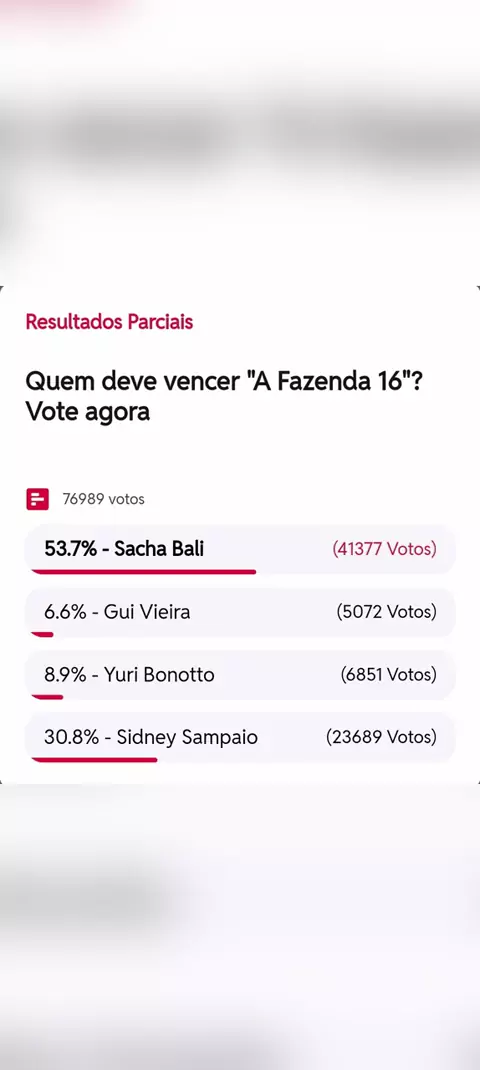Click the red poll icon beside vote total
The image size is (480, 1070).
pyautogui.click(x=38, y=499)
